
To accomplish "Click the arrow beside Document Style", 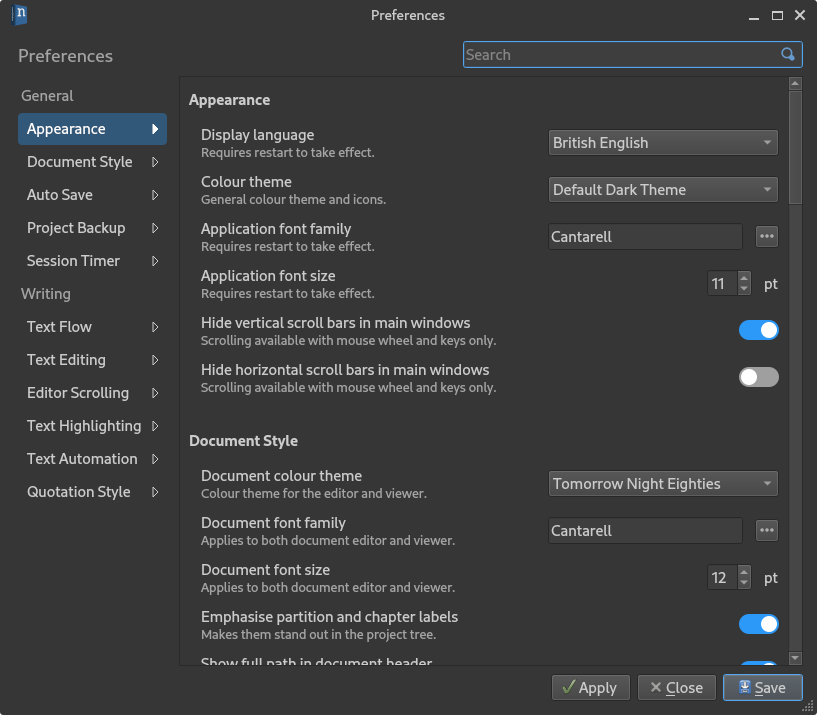I will click(x=155, y=162).
